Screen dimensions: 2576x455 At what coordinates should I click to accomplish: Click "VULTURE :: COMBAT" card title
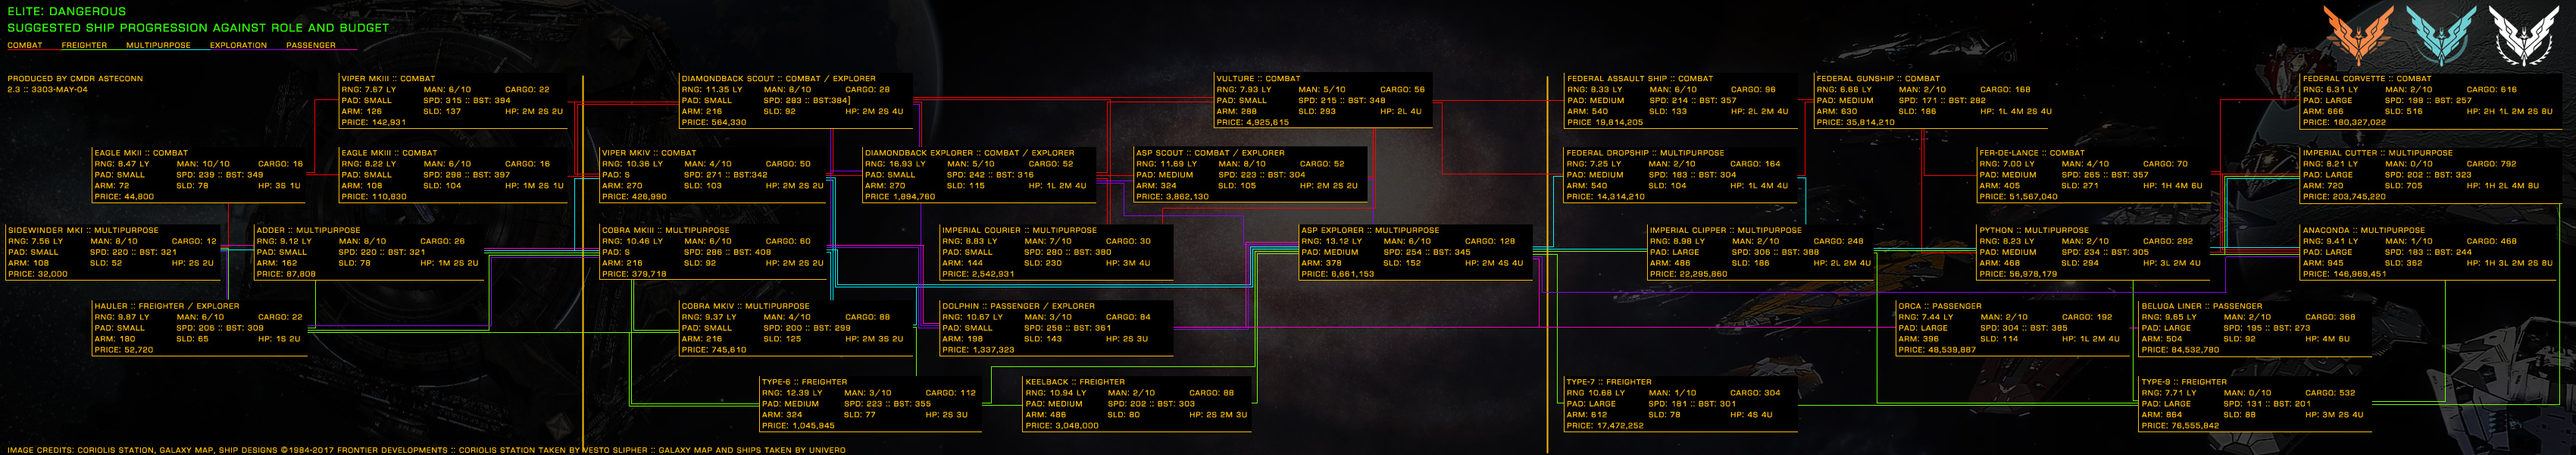coord(1258,78)
